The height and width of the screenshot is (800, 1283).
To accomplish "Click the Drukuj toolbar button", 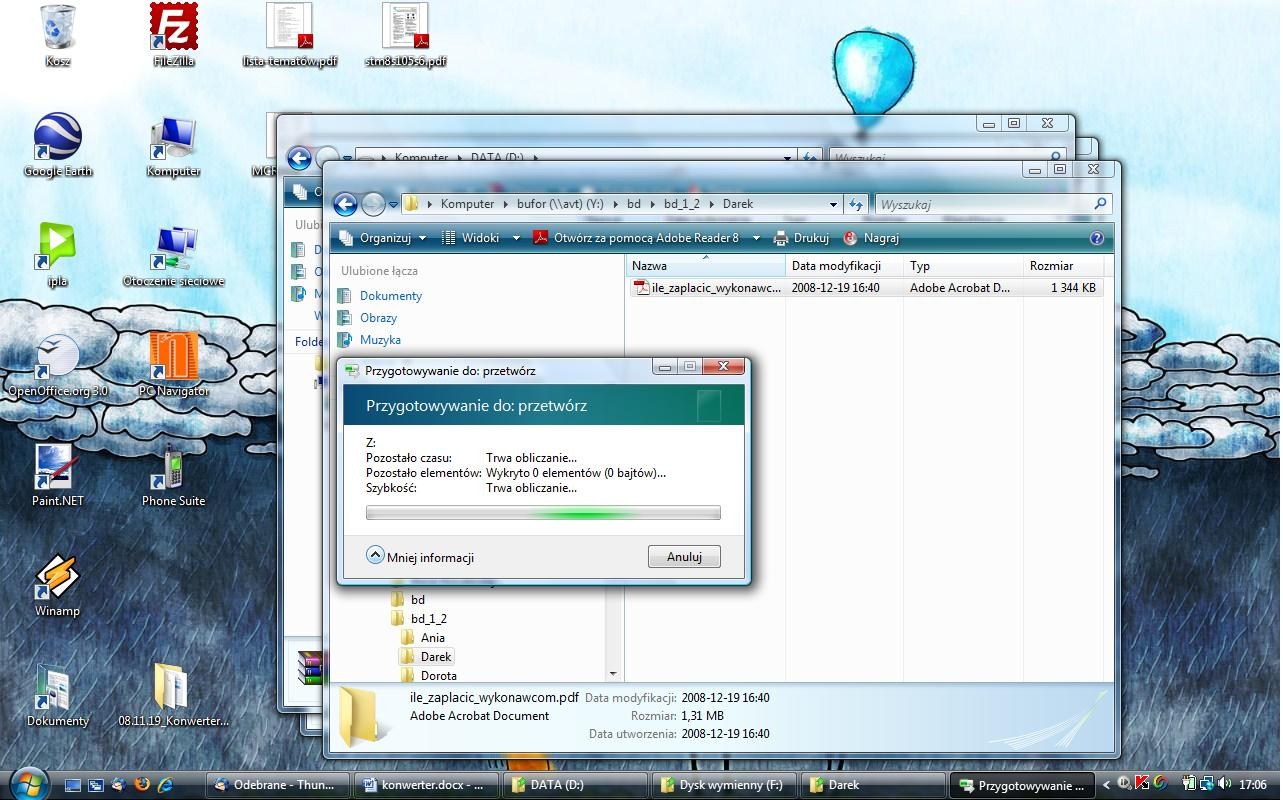I will (x=801, y=238).
